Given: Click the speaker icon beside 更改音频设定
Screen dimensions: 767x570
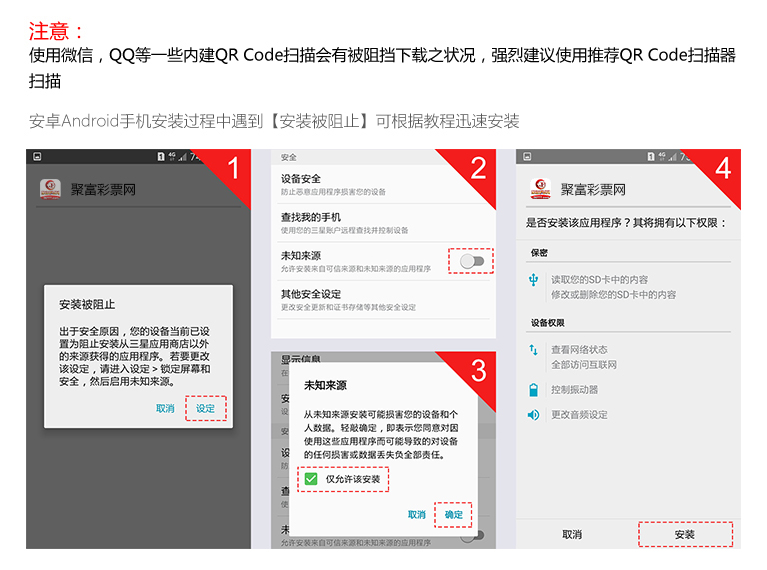Looking at the screenshot, I should (534, 415).
